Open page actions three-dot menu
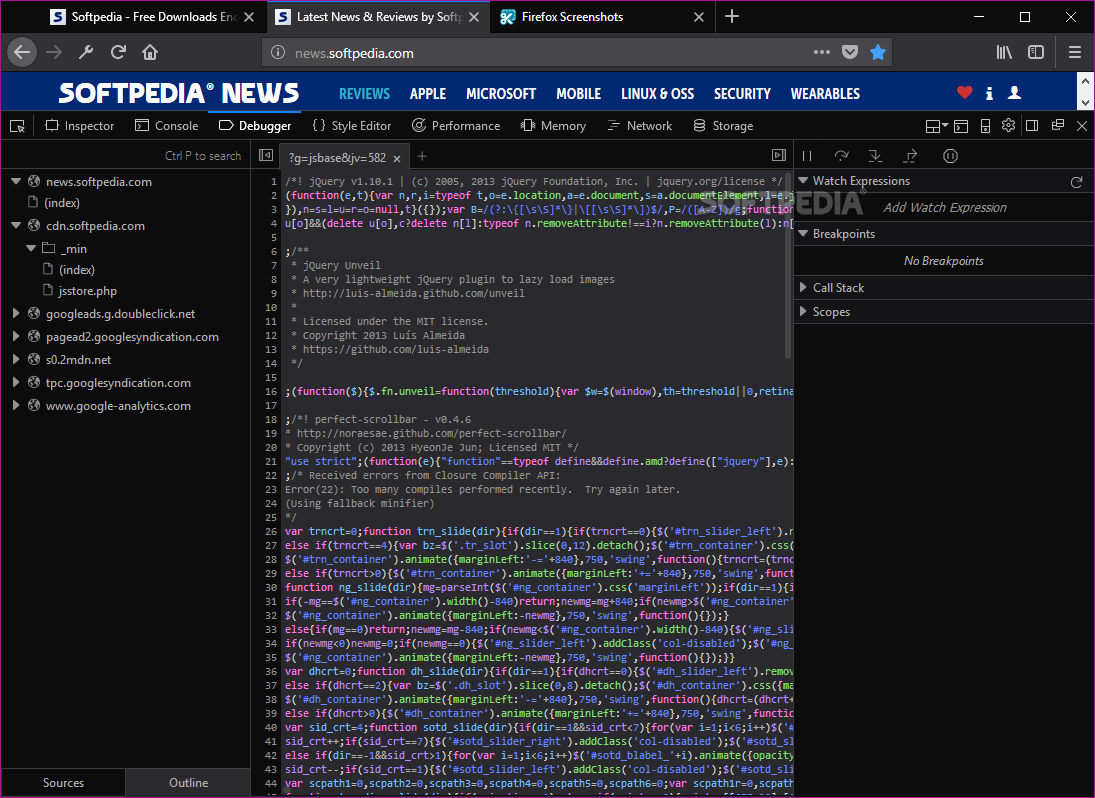The image size is (1095, 798). pos(822,52)
